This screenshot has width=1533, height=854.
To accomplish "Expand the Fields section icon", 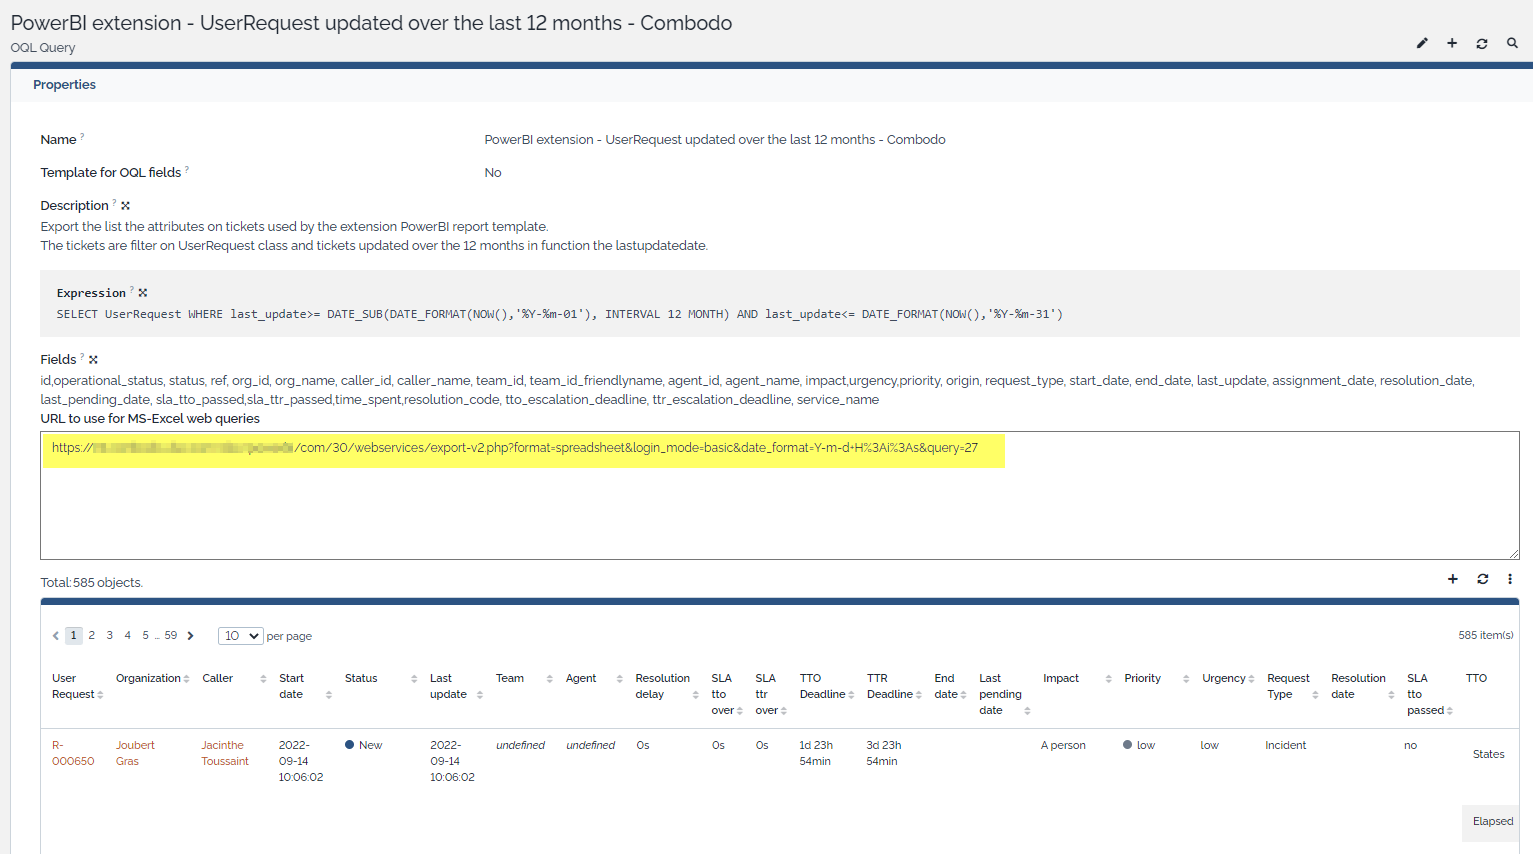I will coord(93,360).
